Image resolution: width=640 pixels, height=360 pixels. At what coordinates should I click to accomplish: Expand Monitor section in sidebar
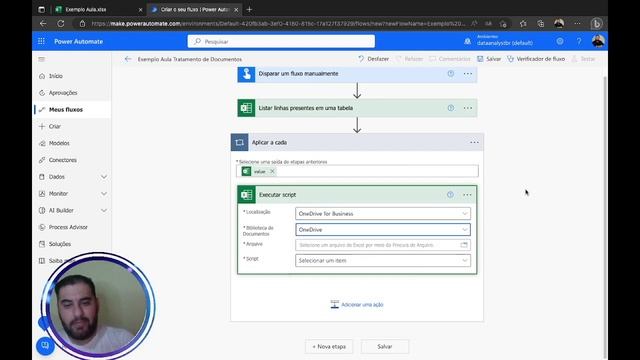click(x=104, y=193)
